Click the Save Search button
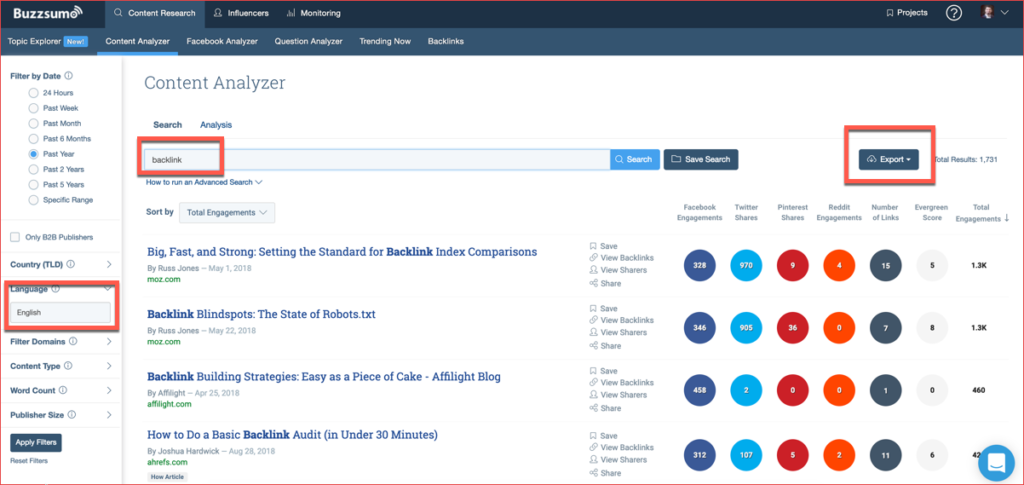The width and height of the screenshot is (1024, 485). tap(701, 159)
